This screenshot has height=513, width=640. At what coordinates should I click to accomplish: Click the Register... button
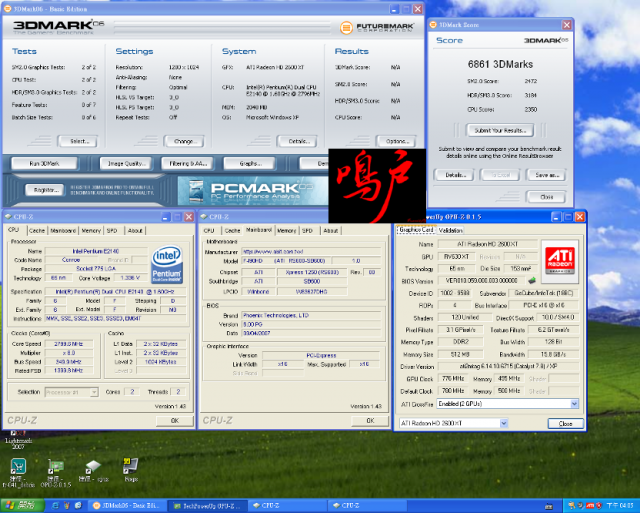pos(44,190)
